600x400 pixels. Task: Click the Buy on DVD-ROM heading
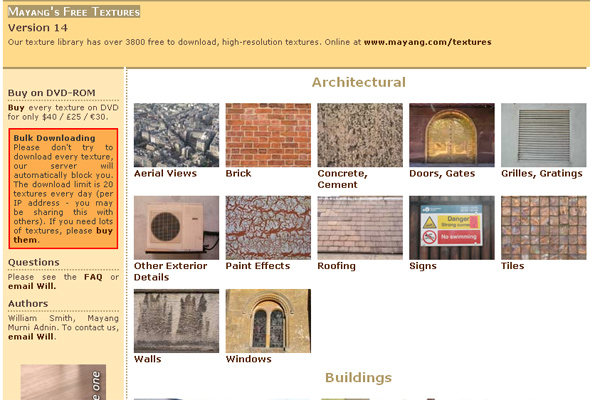52,93
